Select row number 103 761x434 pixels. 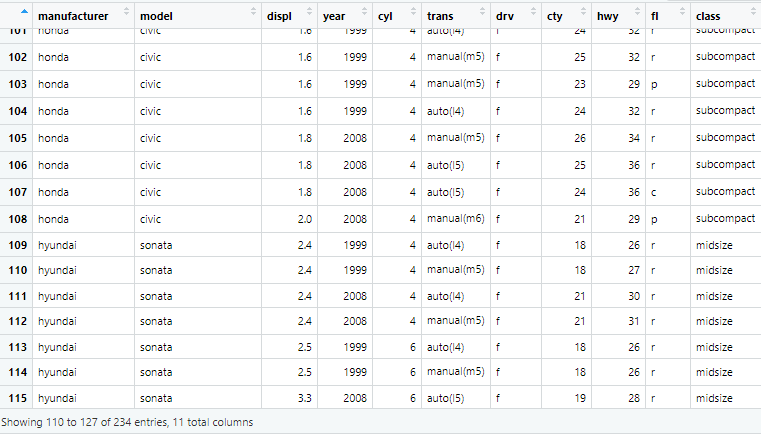pyautogui.click(x=17, y=84)
